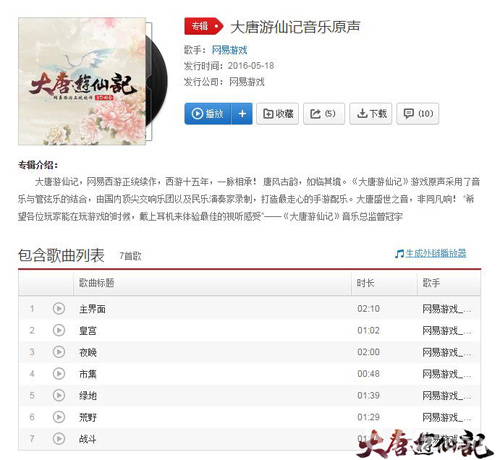
Task: Play track 5 绿地
Action: coord(59,395)
